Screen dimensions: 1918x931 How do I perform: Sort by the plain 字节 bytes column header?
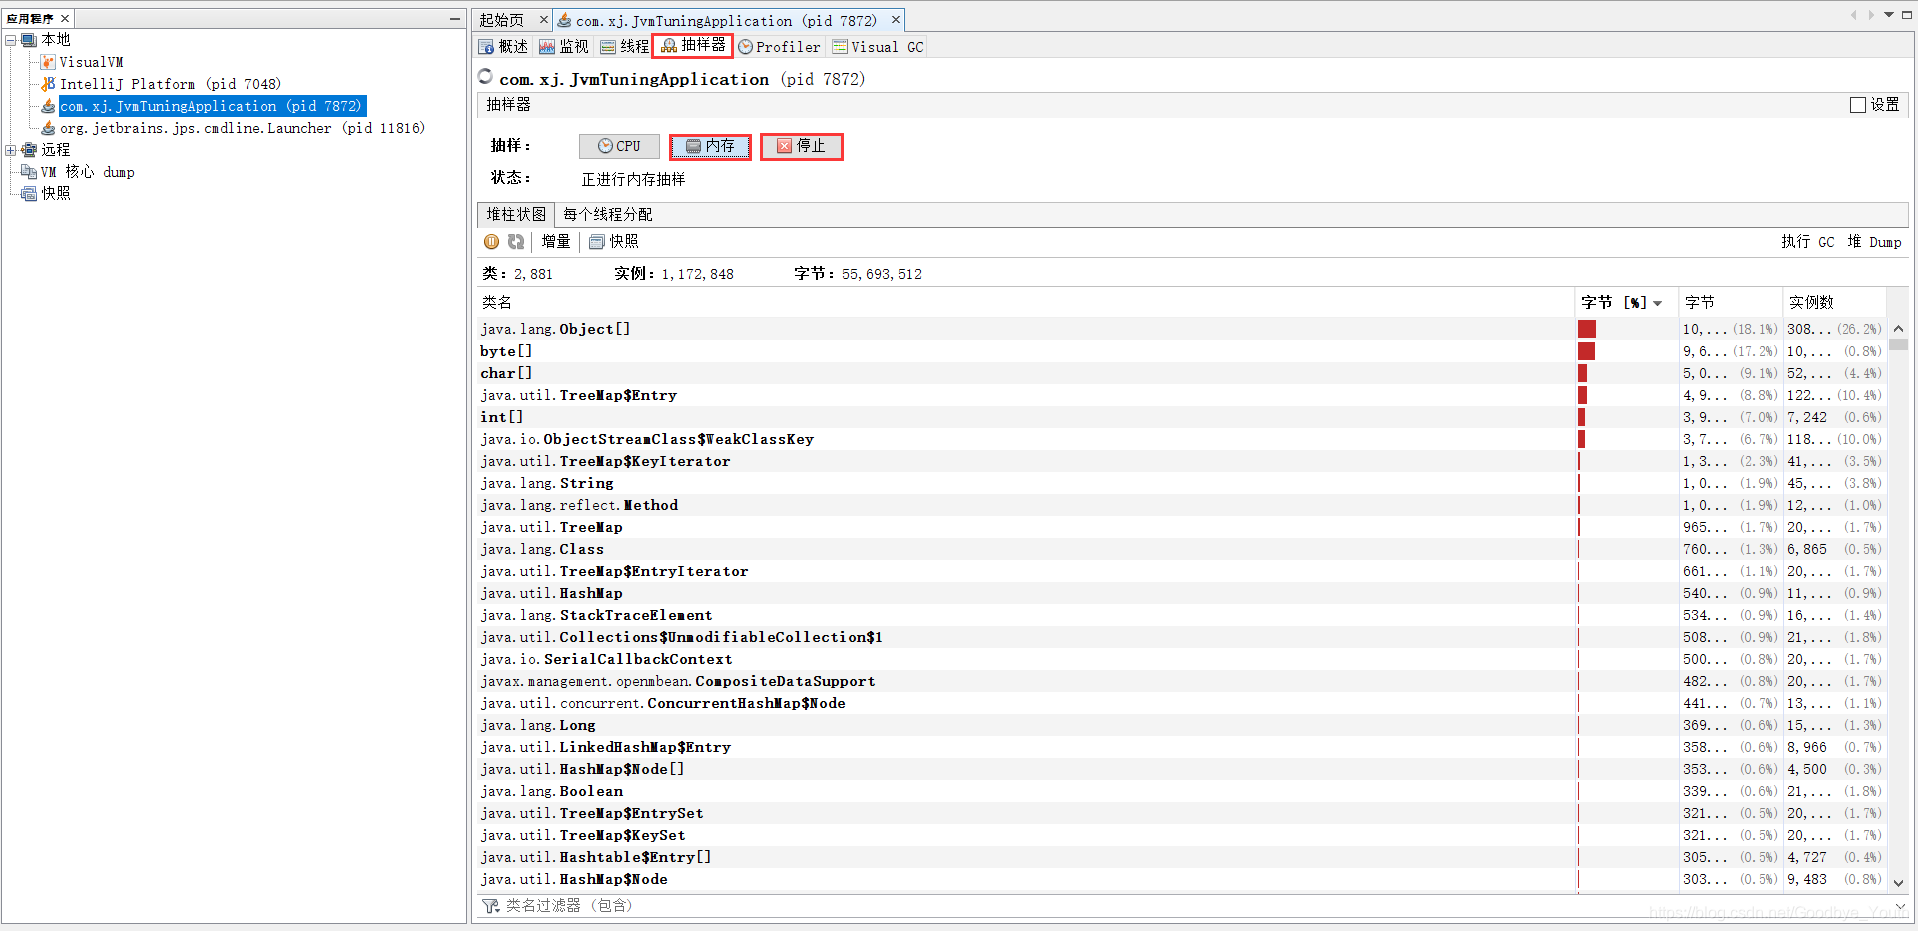pyautogui.click(x=1729, y=303)
